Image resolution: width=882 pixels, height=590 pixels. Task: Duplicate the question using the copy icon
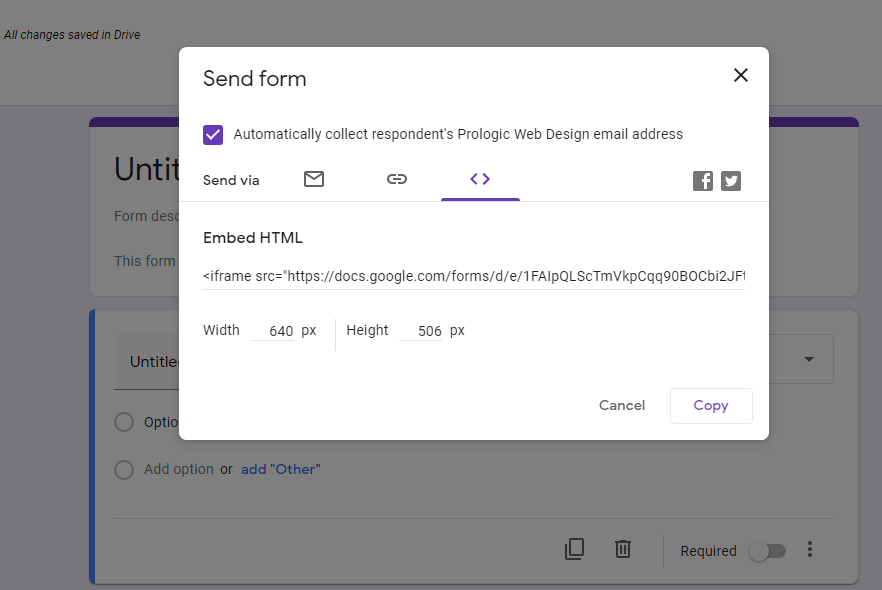(574, 549)
